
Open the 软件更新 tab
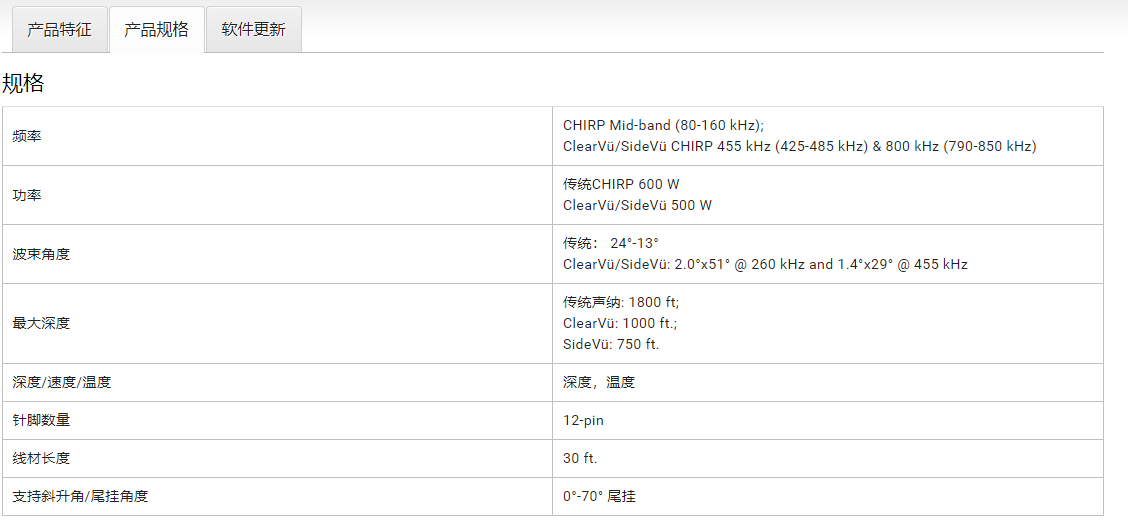pyautogui.click(x=253, y=29)
